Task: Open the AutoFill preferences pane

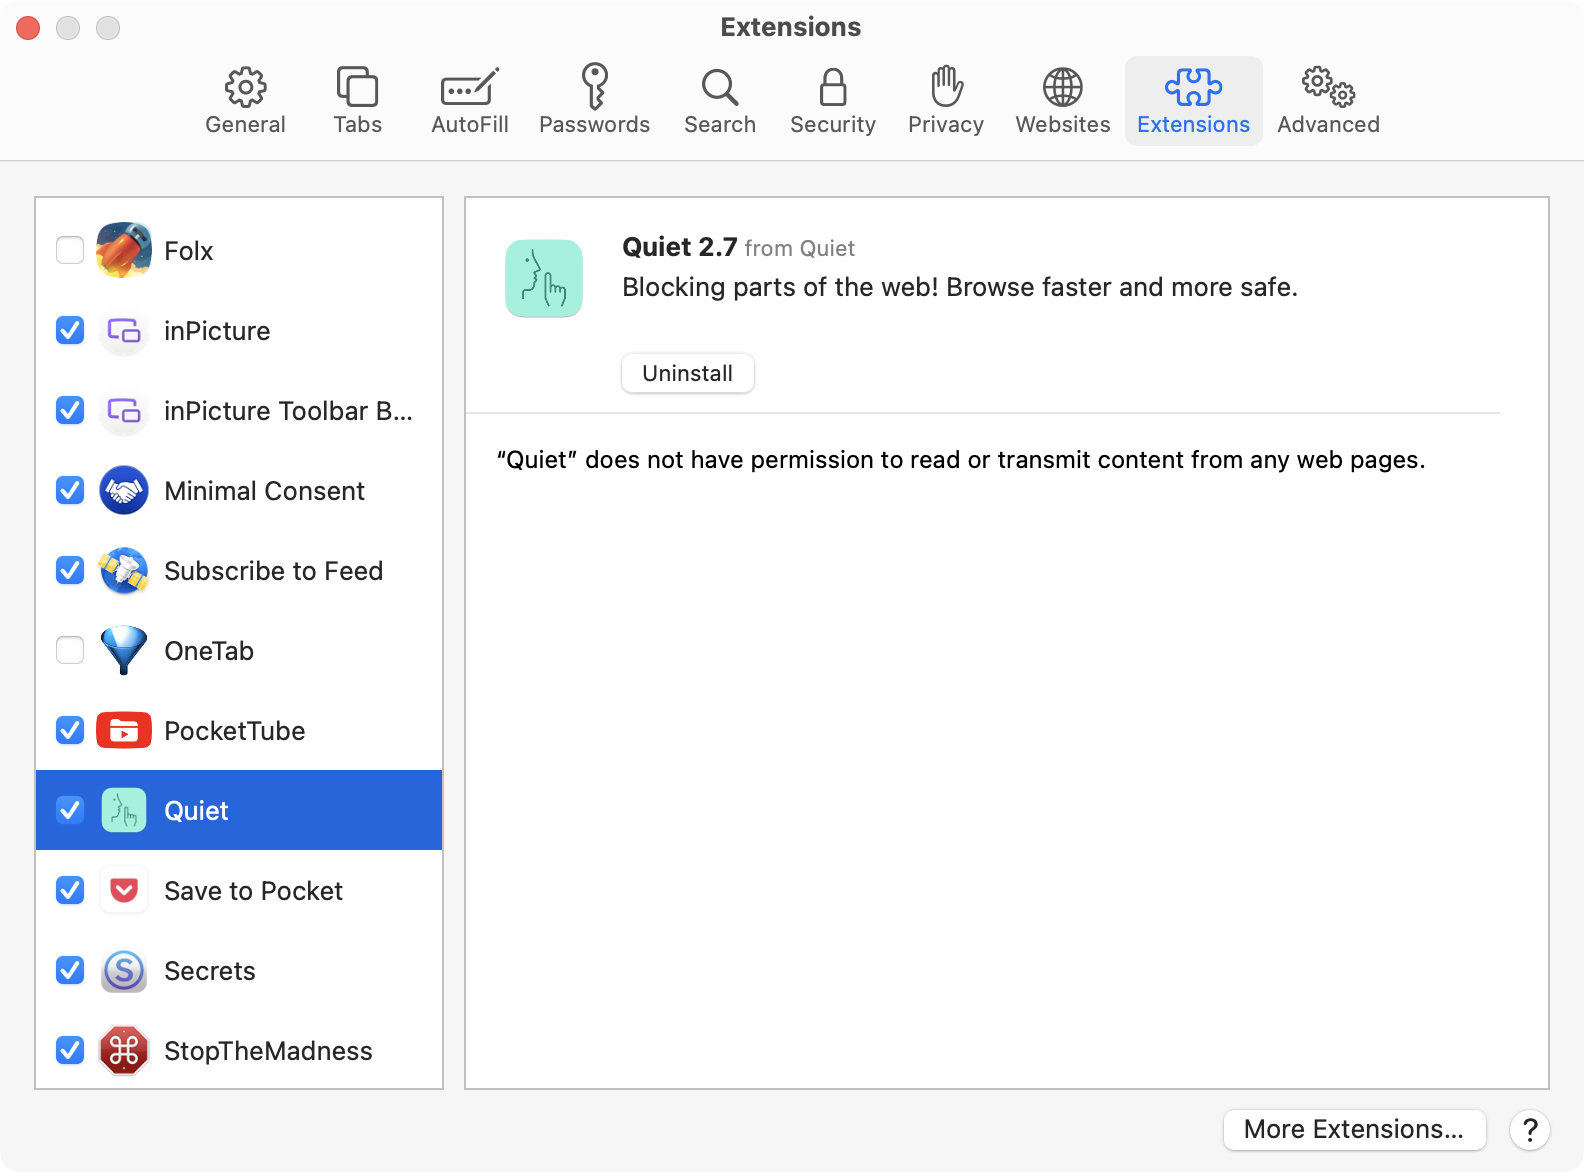Action: tap(469, 101)
